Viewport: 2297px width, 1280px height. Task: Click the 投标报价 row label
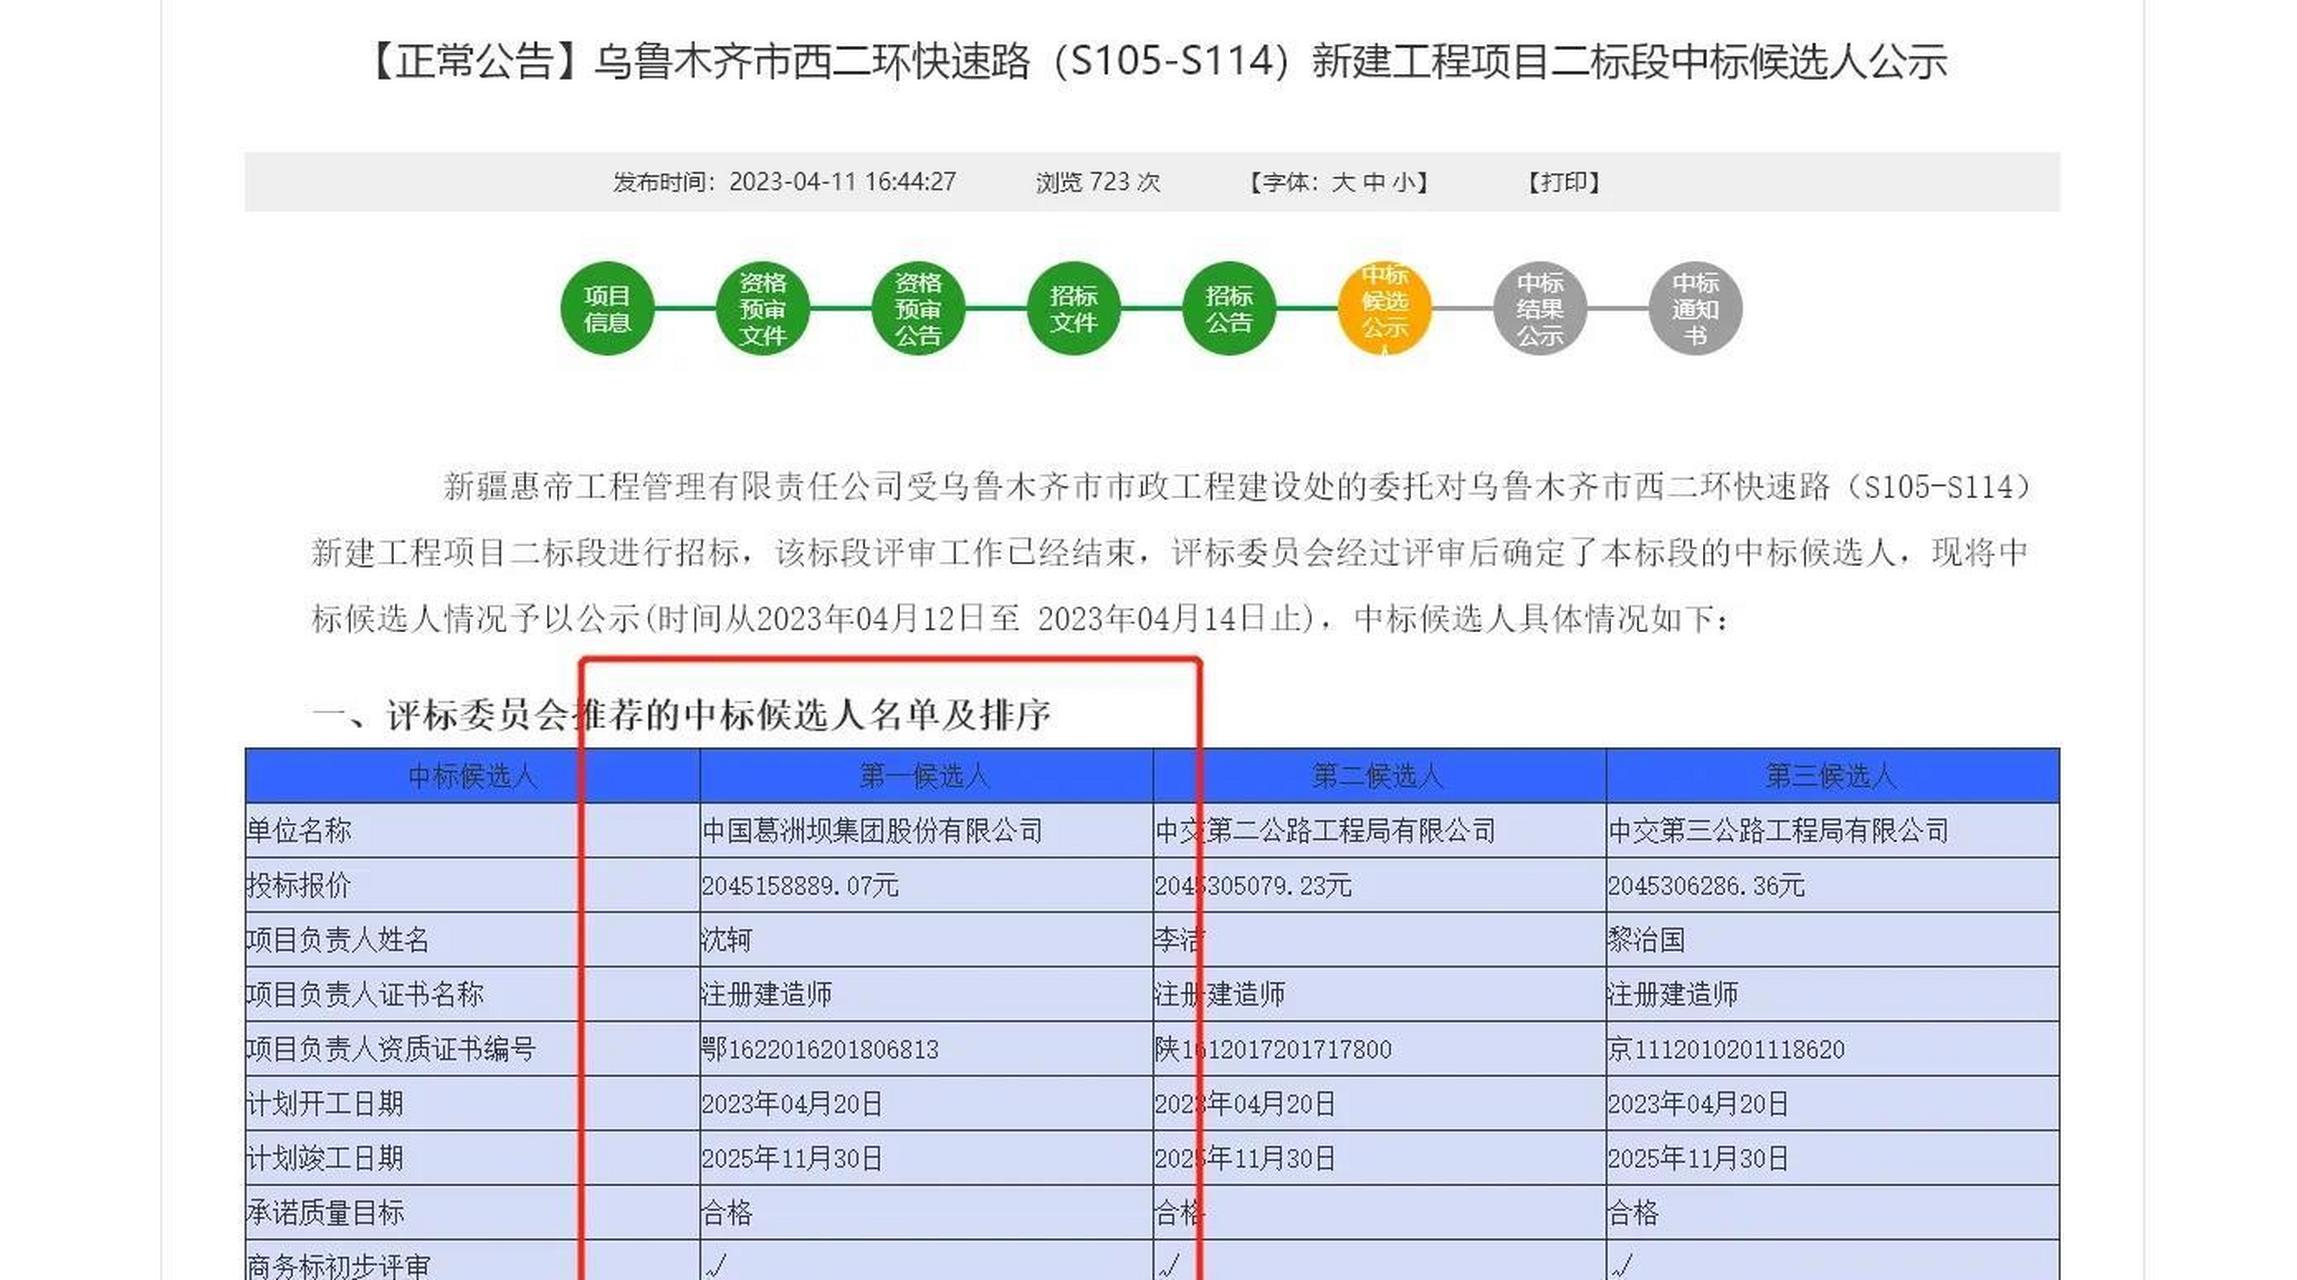(299, 885)
